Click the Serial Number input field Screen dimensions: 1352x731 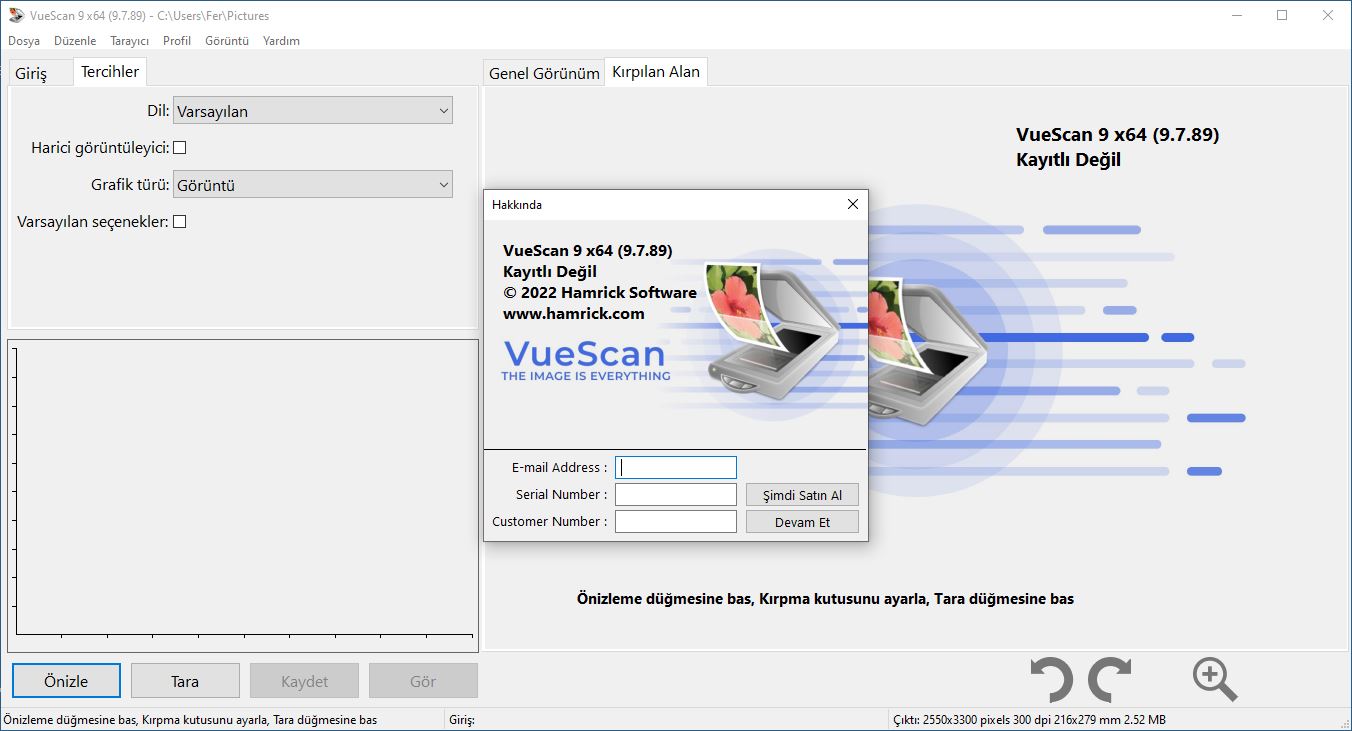(676, 495)
